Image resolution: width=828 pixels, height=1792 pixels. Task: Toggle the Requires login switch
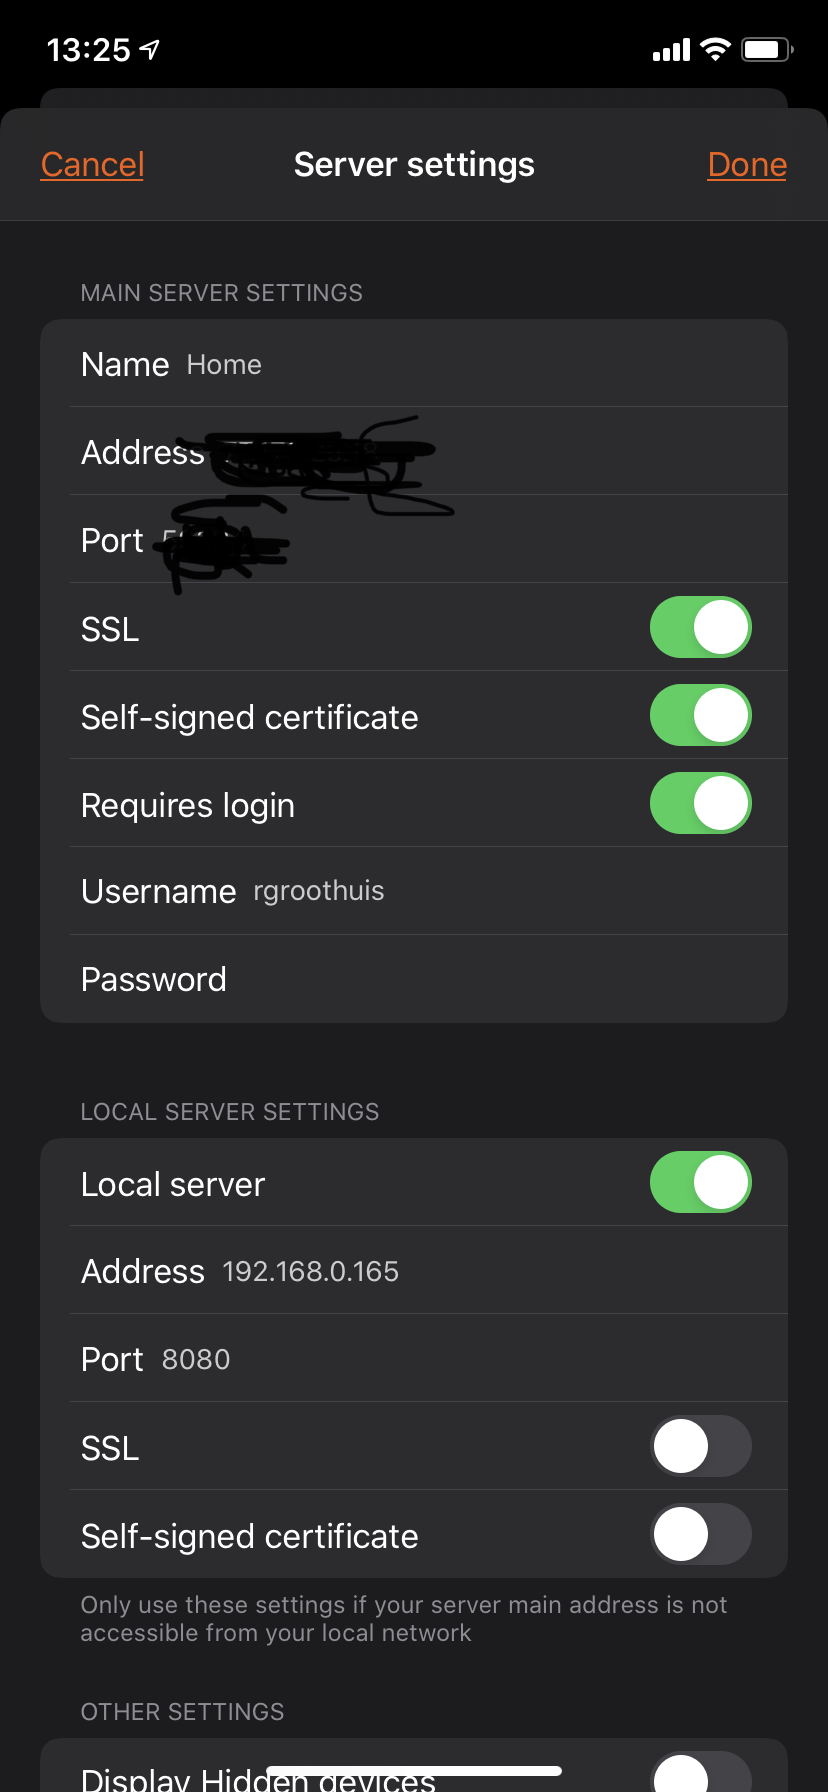[x=701, y=804]
